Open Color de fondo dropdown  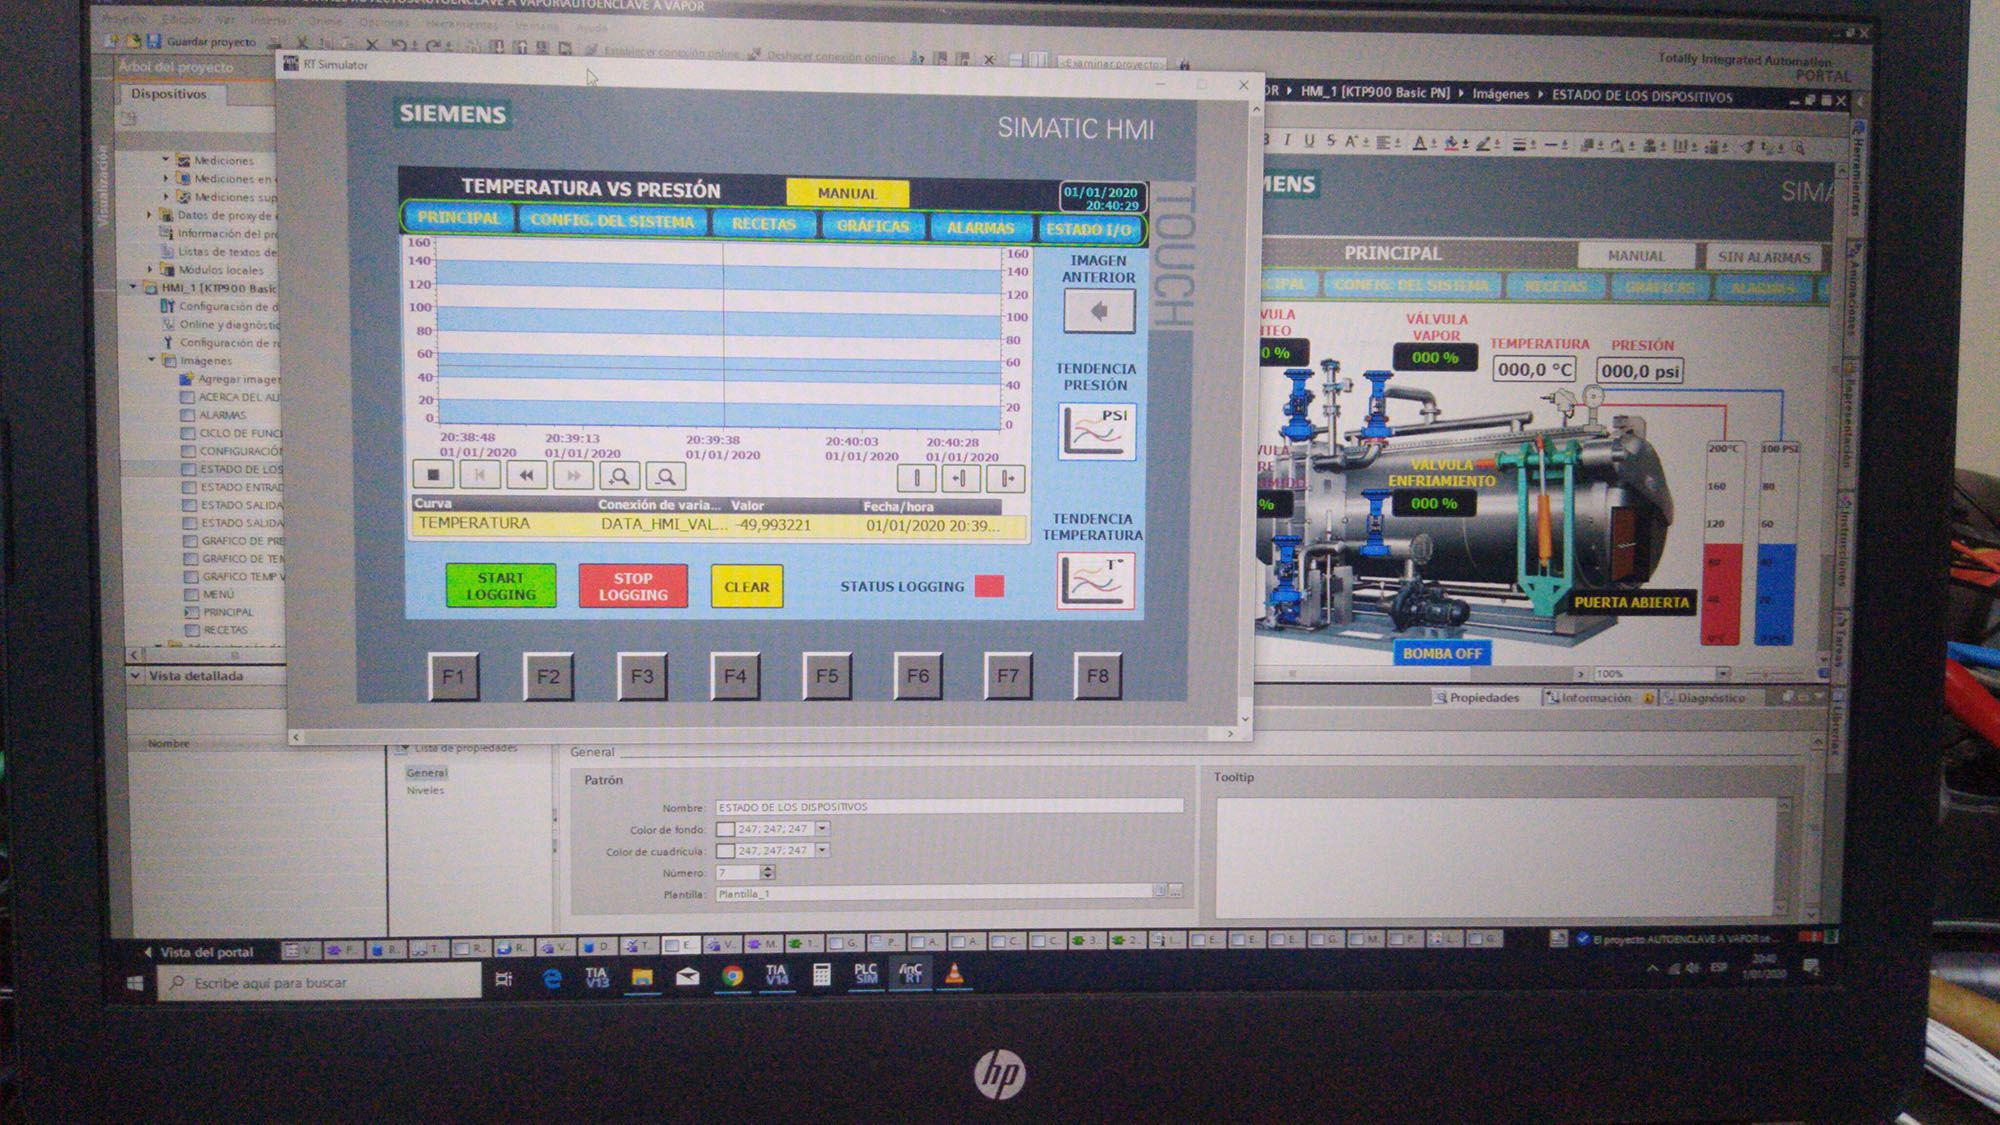point(823,828)
